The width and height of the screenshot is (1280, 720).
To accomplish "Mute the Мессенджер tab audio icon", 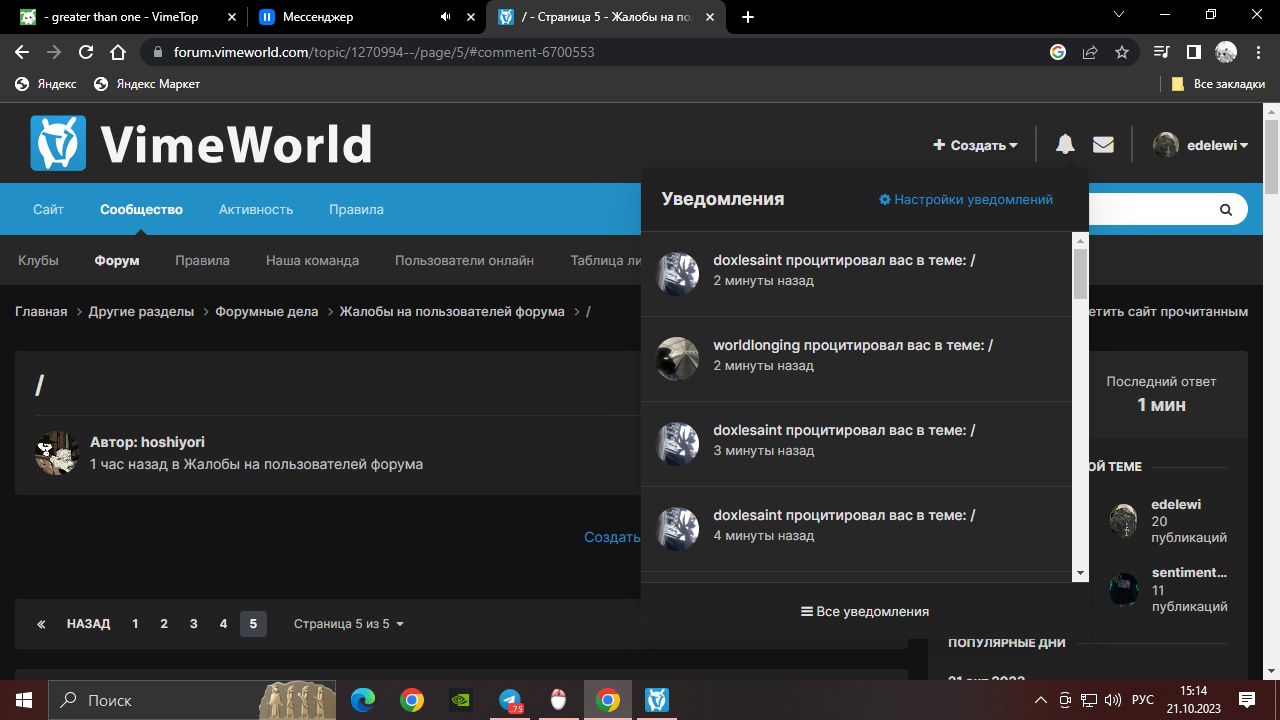I will click(445, 17).
